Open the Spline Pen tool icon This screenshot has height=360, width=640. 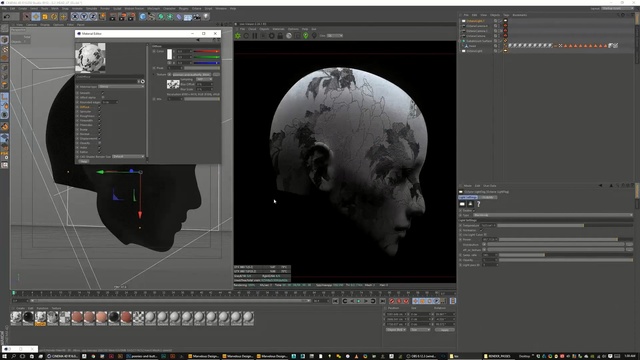tap(151, 17)
